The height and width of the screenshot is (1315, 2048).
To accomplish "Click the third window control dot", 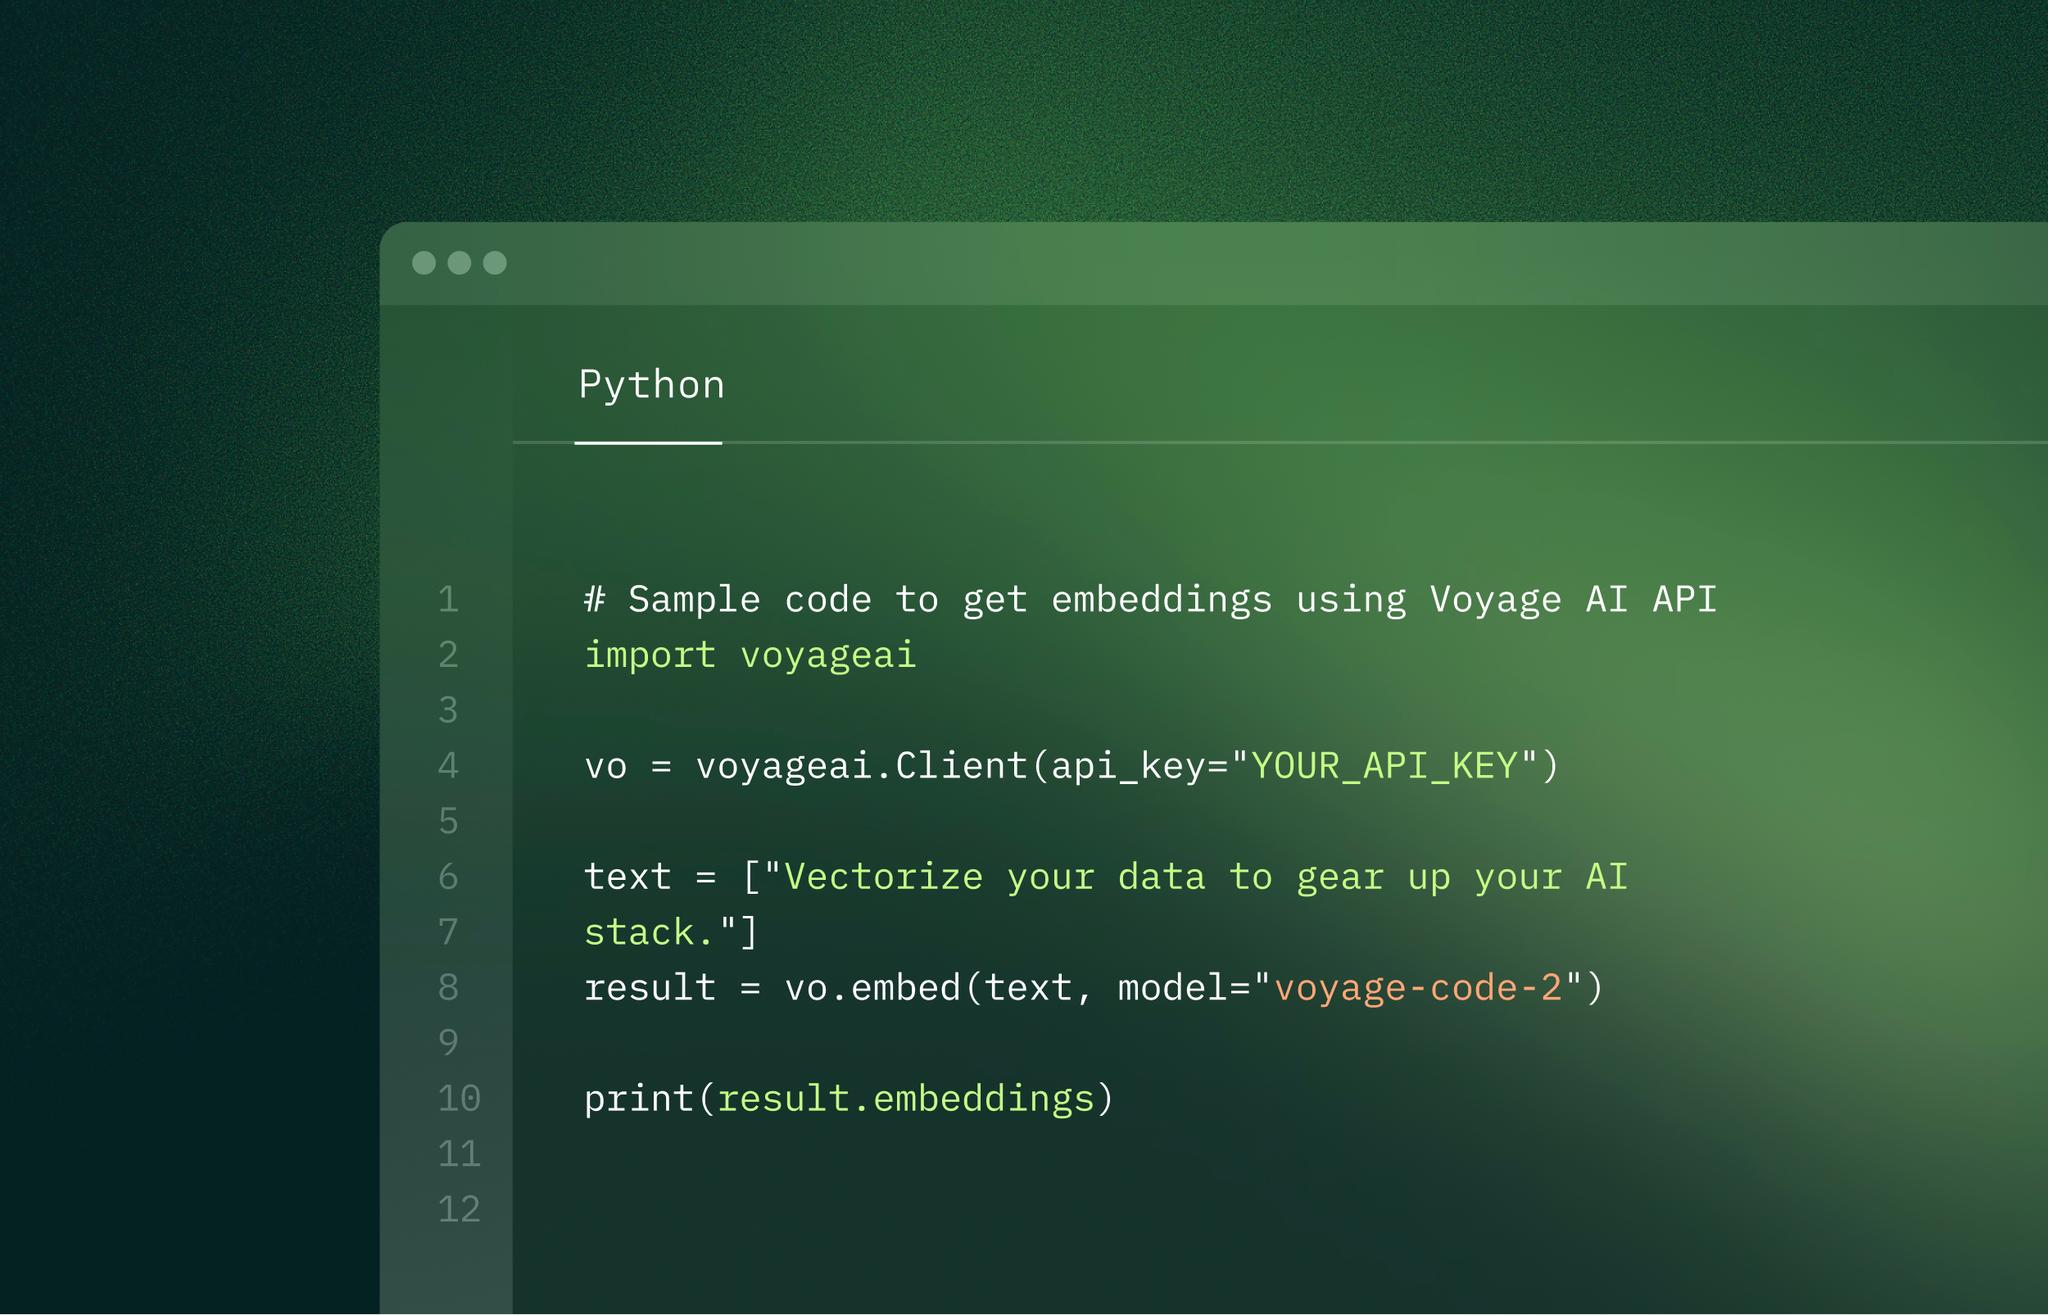I will [495, 263].
